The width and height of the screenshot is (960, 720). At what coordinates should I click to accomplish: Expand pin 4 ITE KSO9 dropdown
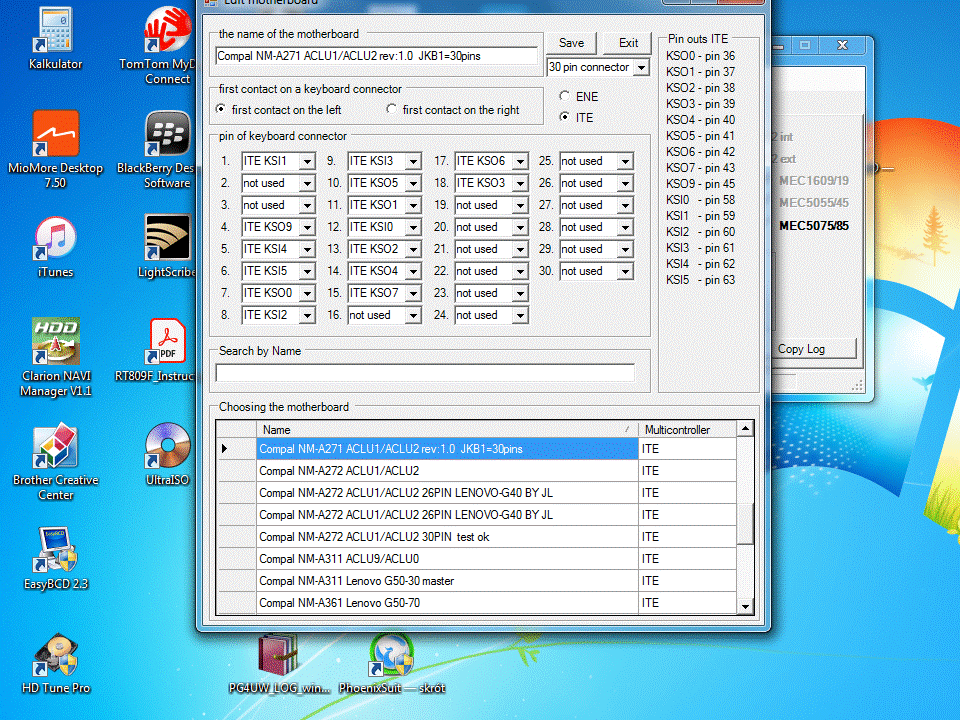coord(307,227)
